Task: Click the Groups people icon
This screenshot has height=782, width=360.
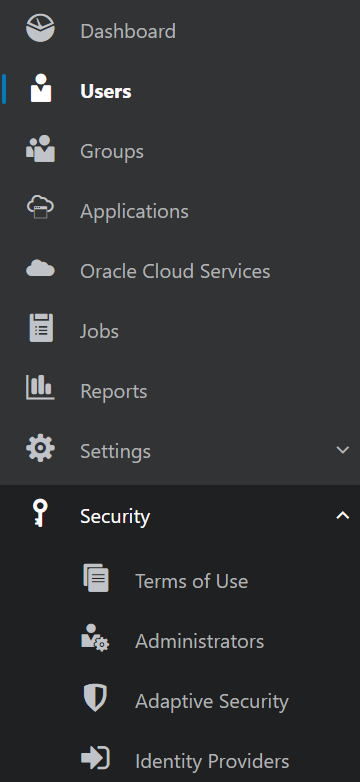Action: pyautogui.click(x=40, y=148)
